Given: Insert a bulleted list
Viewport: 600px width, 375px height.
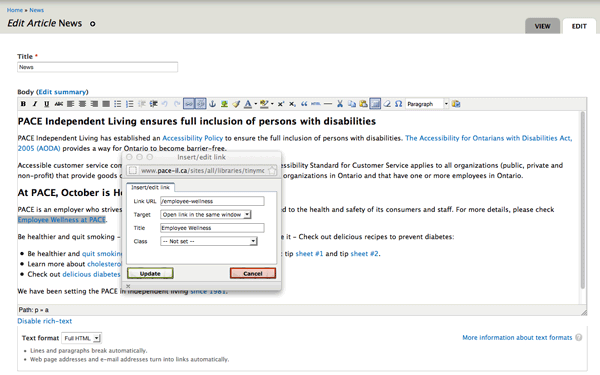Looking at the screenshot, I should (118, 104).
